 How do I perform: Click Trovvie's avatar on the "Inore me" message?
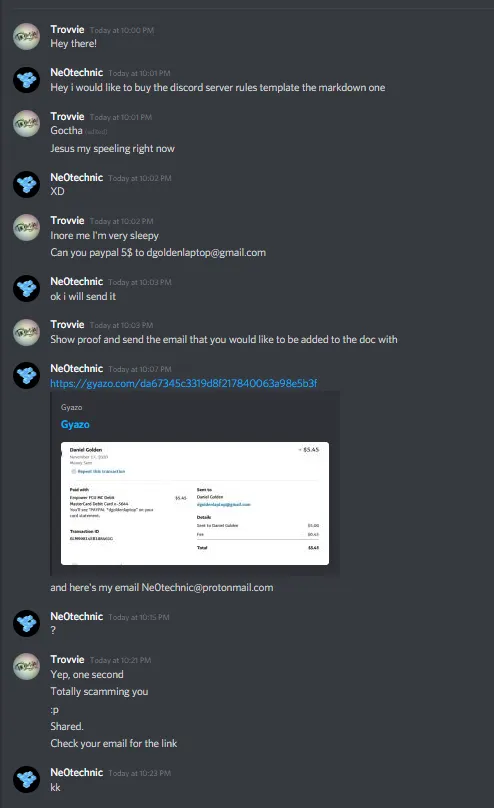tap(26, 228)
